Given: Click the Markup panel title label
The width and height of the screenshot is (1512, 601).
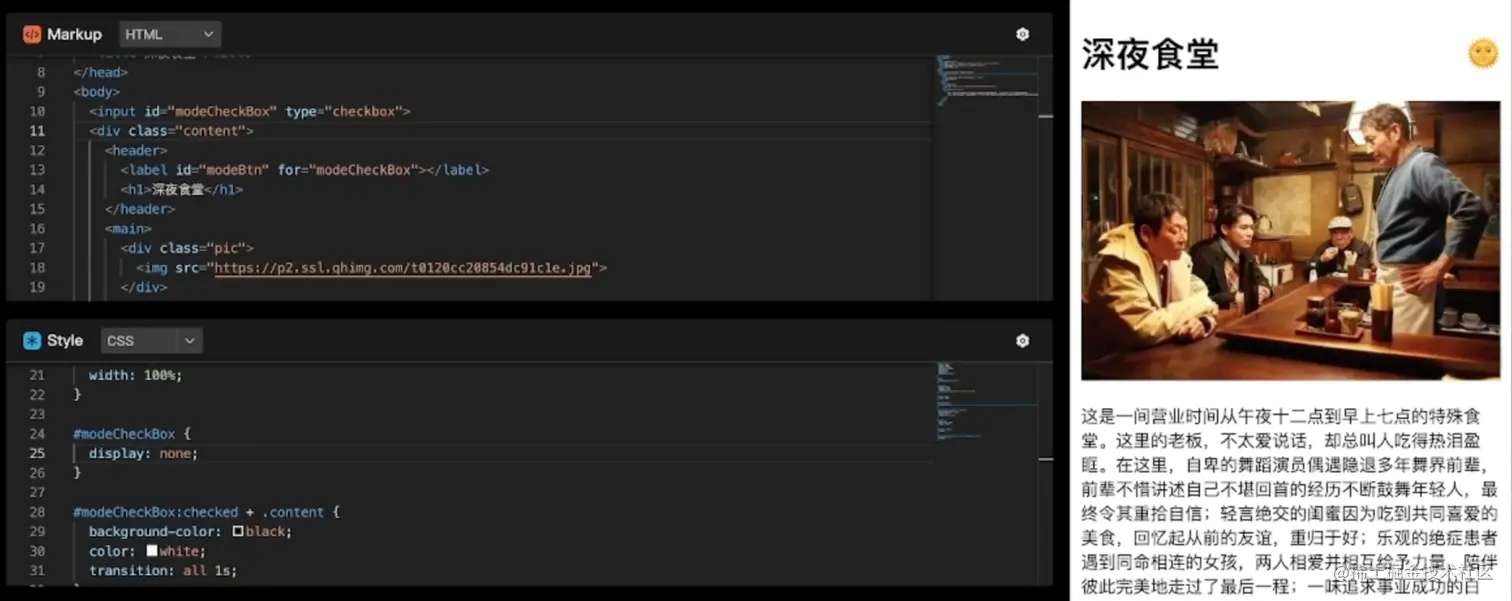Looking at the screenshot, I should coord(74,34).
